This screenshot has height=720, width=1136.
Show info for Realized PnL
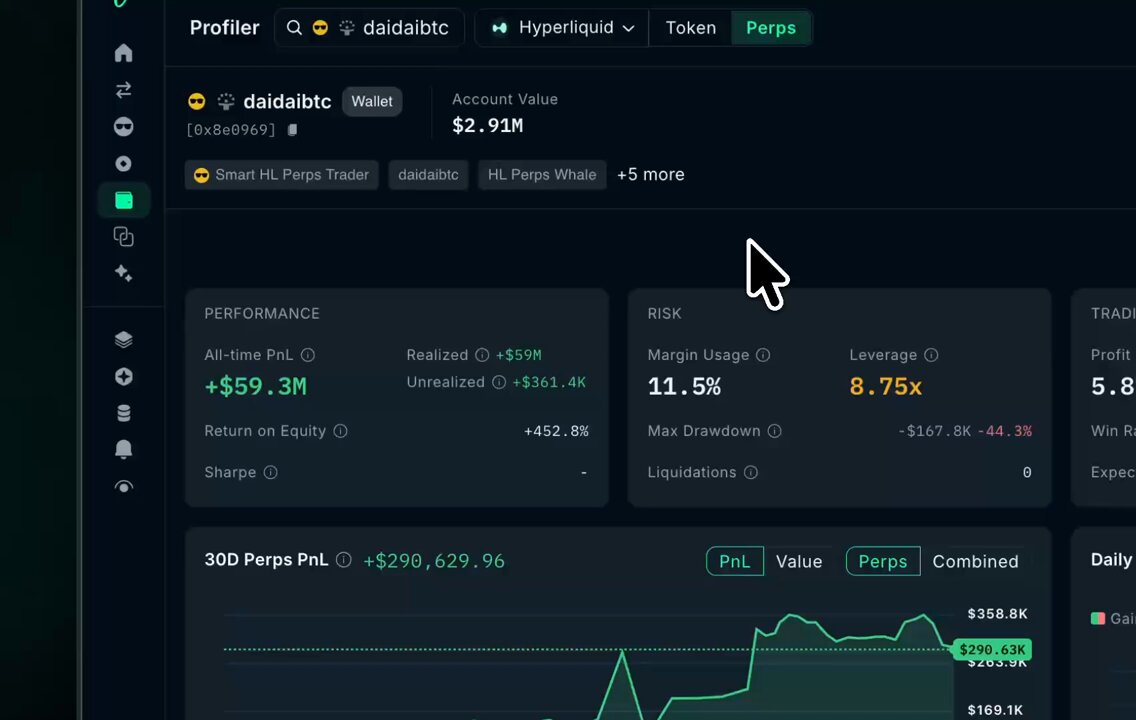click(482, 355)
